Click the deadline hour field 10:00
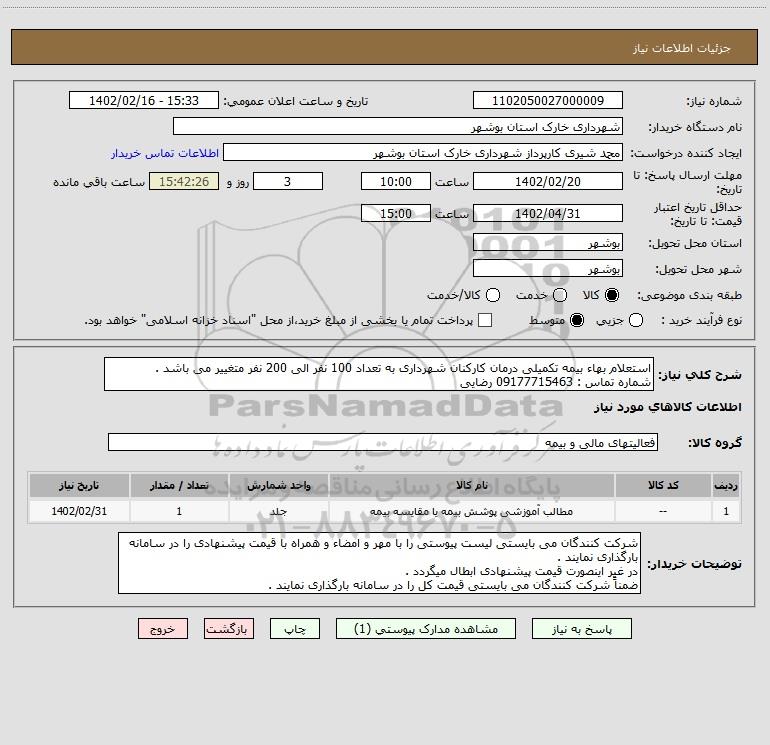The width and height of the screenshot is (770, 745). [396, 182]
